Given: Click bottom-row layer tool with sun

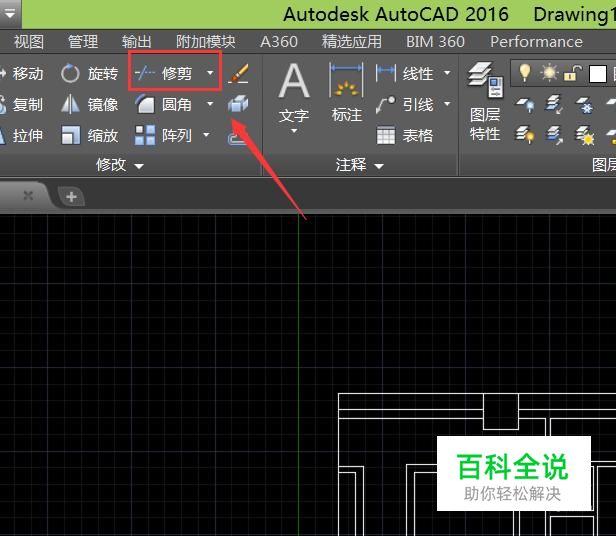Looking at the screenshot, I should tap(585, 135).
